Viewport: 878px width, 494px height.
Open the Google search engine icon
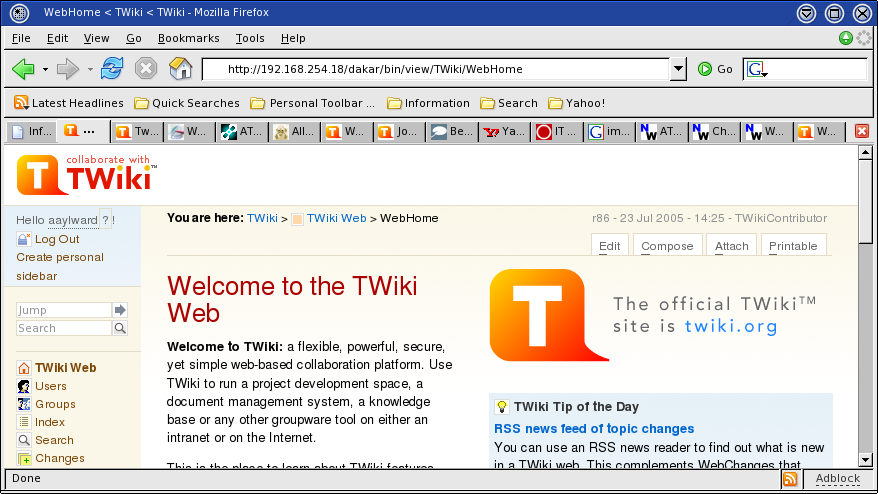pos(756,69)
